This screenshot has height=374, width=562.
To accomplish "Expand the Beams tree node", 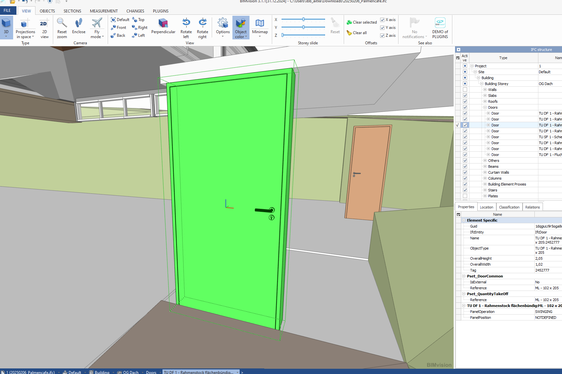I will tap(485, 166).
